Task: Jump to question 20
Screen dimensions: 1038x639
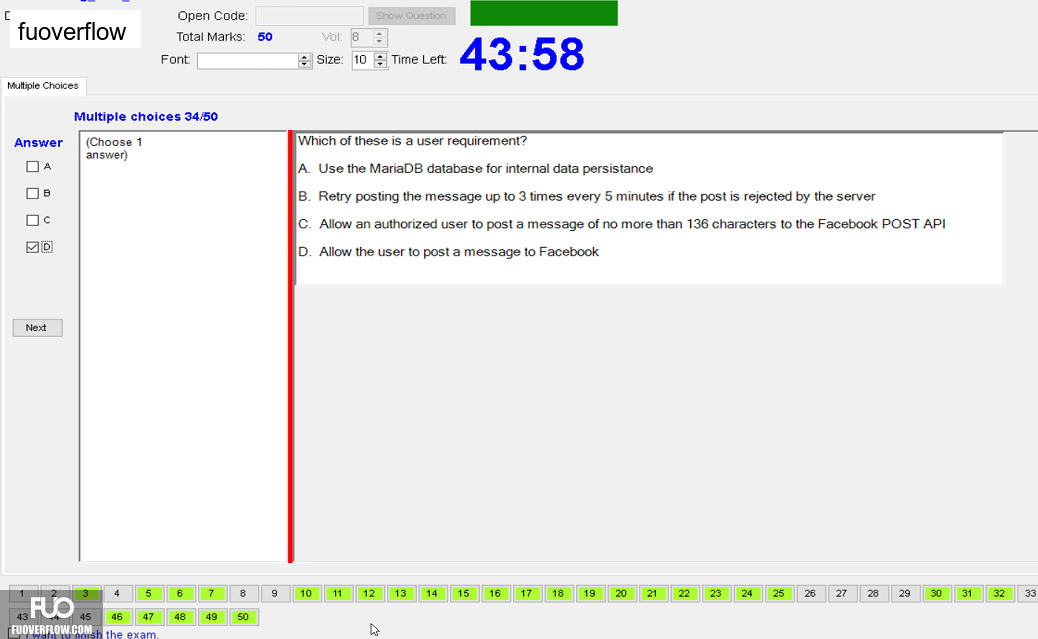Action: point(621,593)
